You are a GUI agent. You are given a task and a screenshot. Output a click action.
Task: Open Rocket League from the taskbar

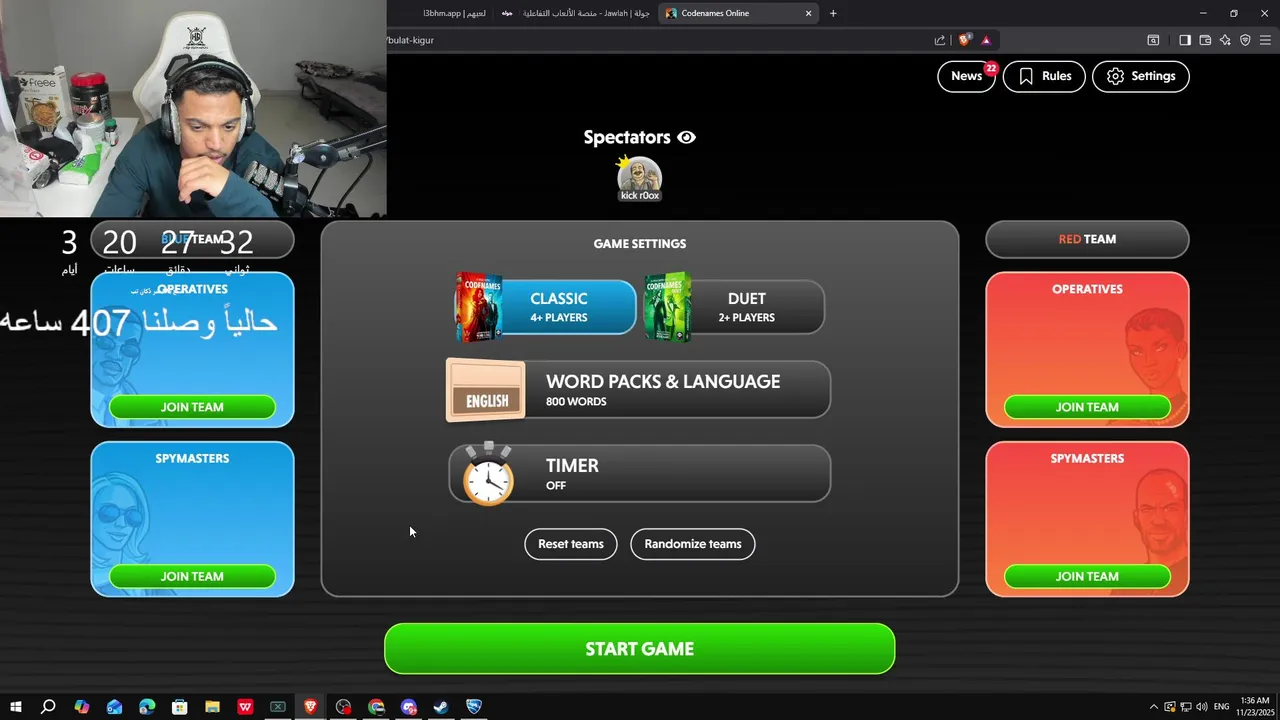pos(474,707)
